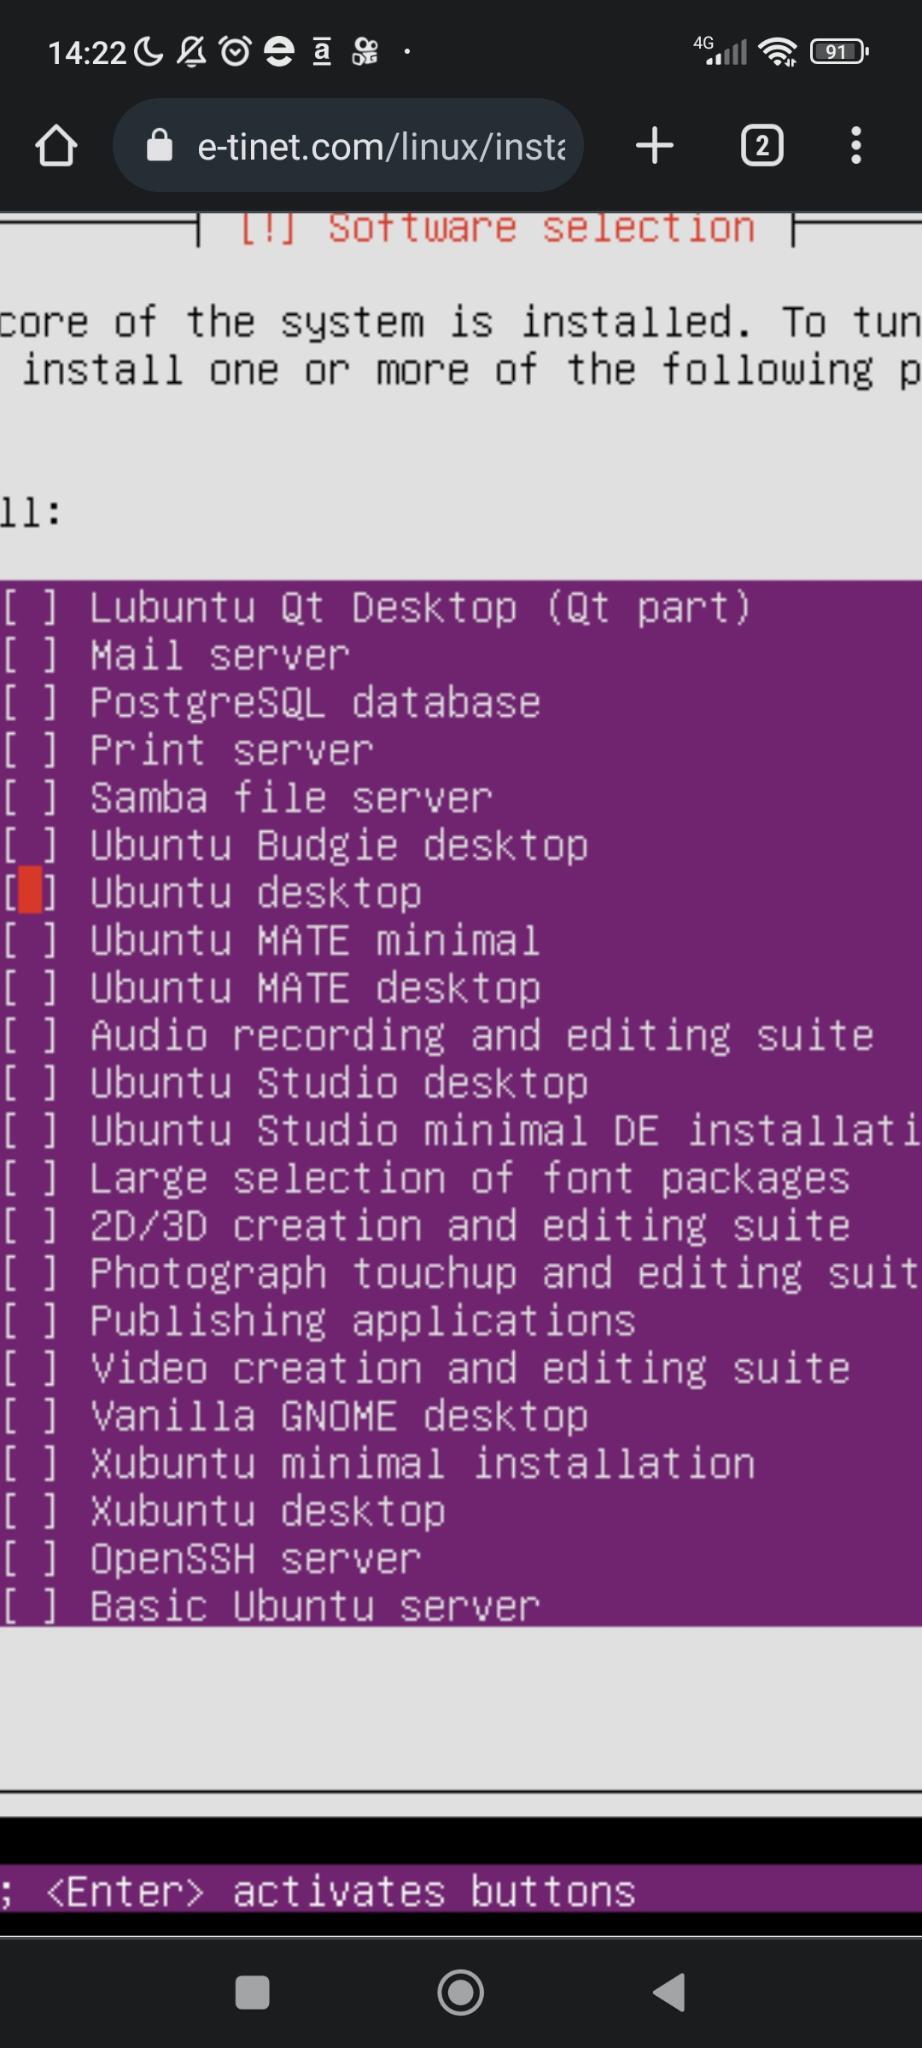Image resolution: width=922 pixels, height=2048 pixels.
Task: Tap the lock icon in address bar
Action: point(159,146)
